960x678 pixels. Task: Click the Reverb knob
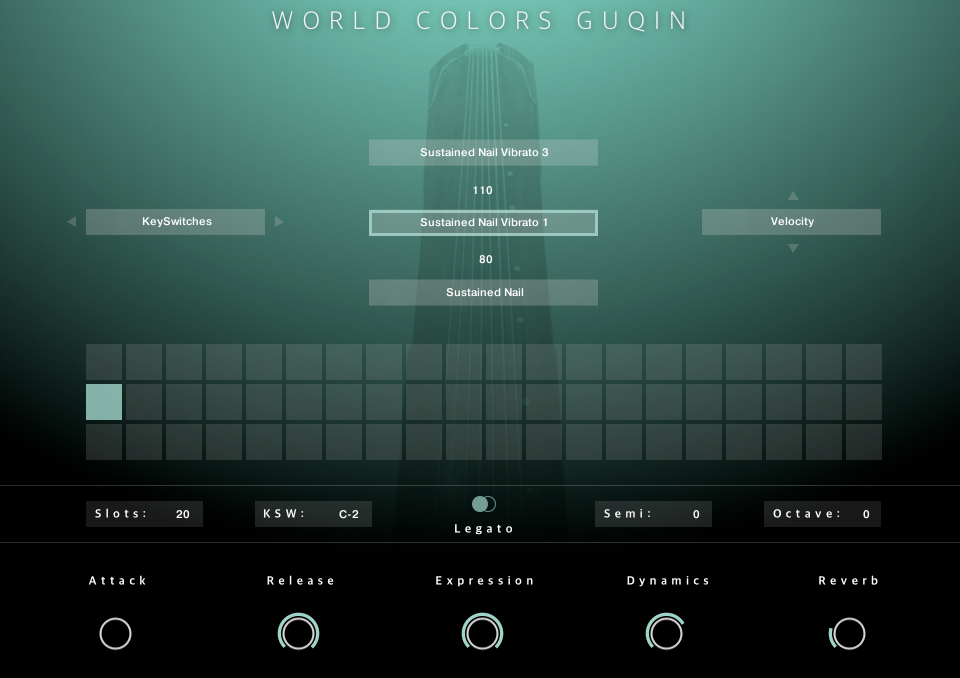pos(848,633)
